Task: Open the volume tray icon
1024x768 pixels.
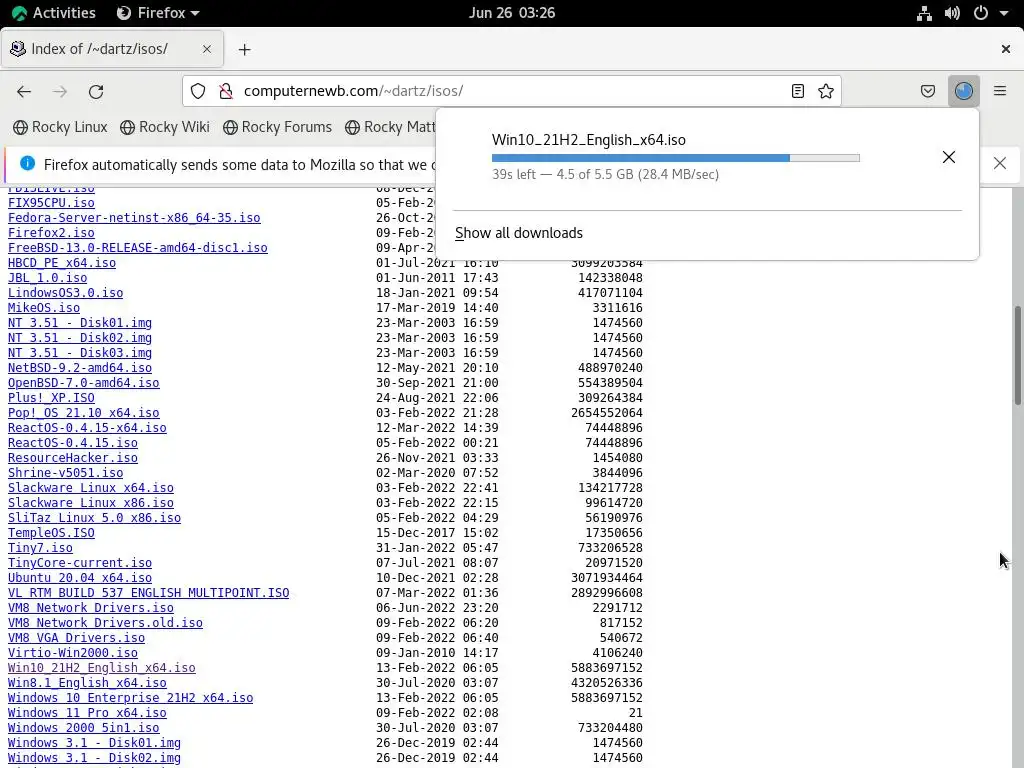Action: click(952, 13)
